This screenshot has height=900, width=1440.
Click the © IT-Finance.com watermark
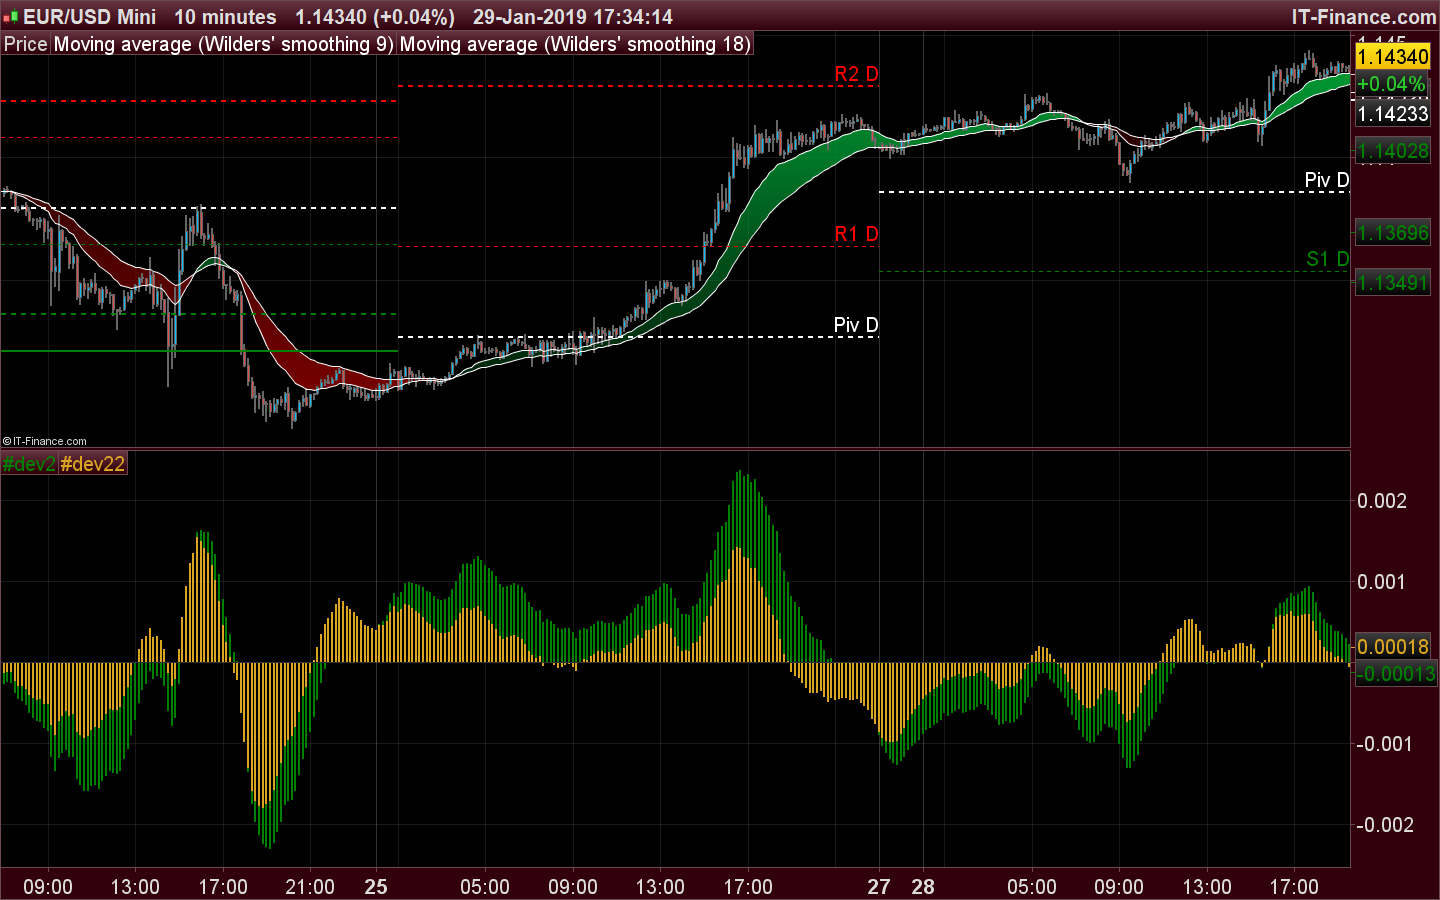45,440
